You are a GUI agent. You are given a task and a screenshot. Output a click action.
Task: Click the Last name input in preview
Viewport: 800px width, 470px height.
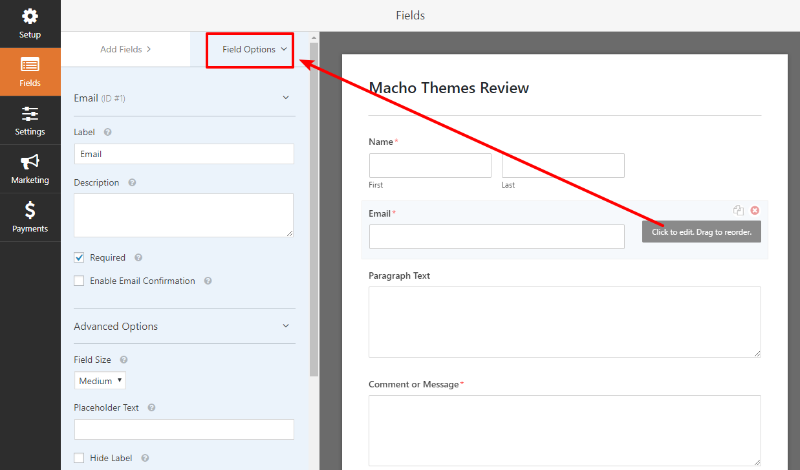pyautogui.click(x=563, y=165)
